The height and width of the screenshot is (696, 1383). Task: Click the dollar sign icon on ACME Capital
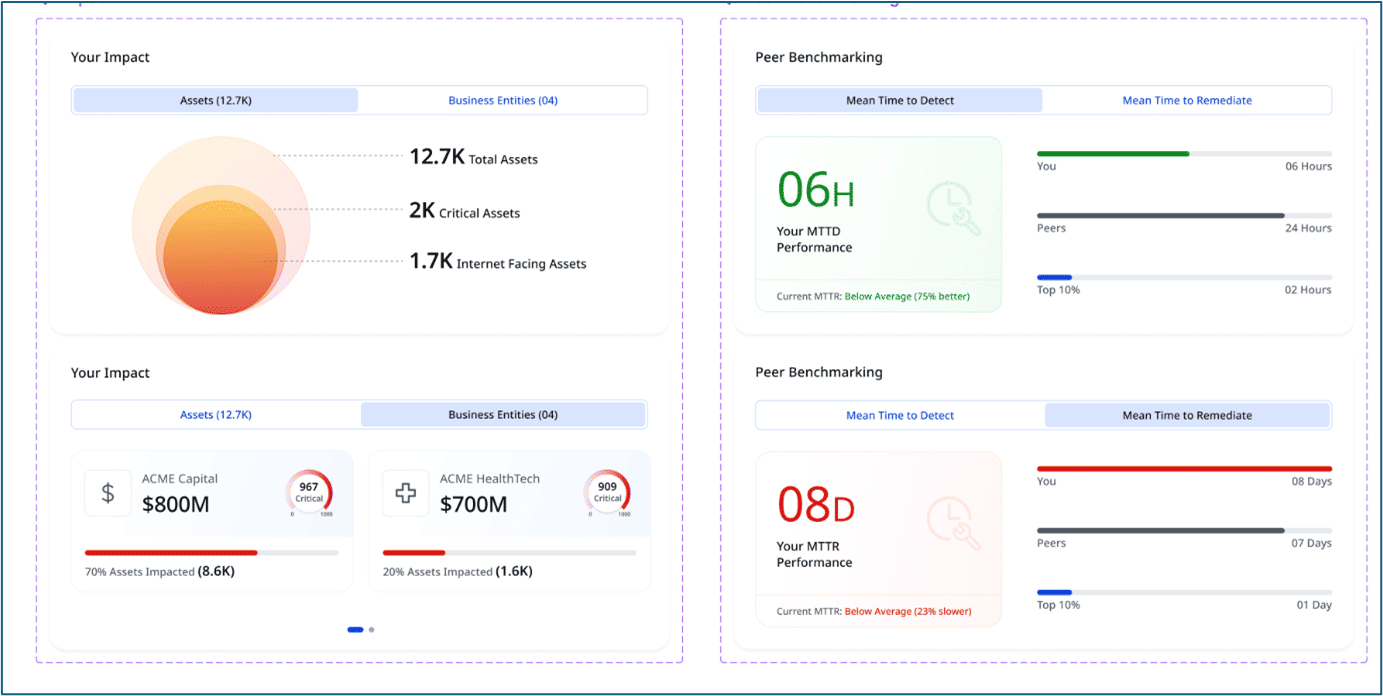[x=108, y=493]
